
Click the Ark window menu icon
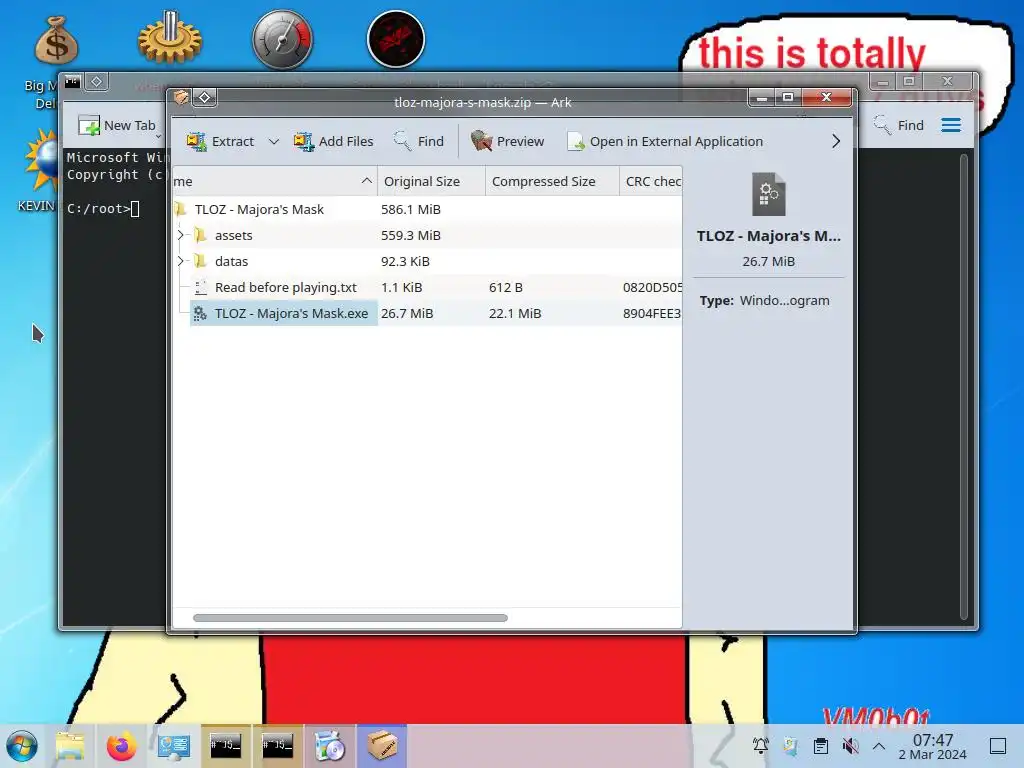[x=181, y=97]
